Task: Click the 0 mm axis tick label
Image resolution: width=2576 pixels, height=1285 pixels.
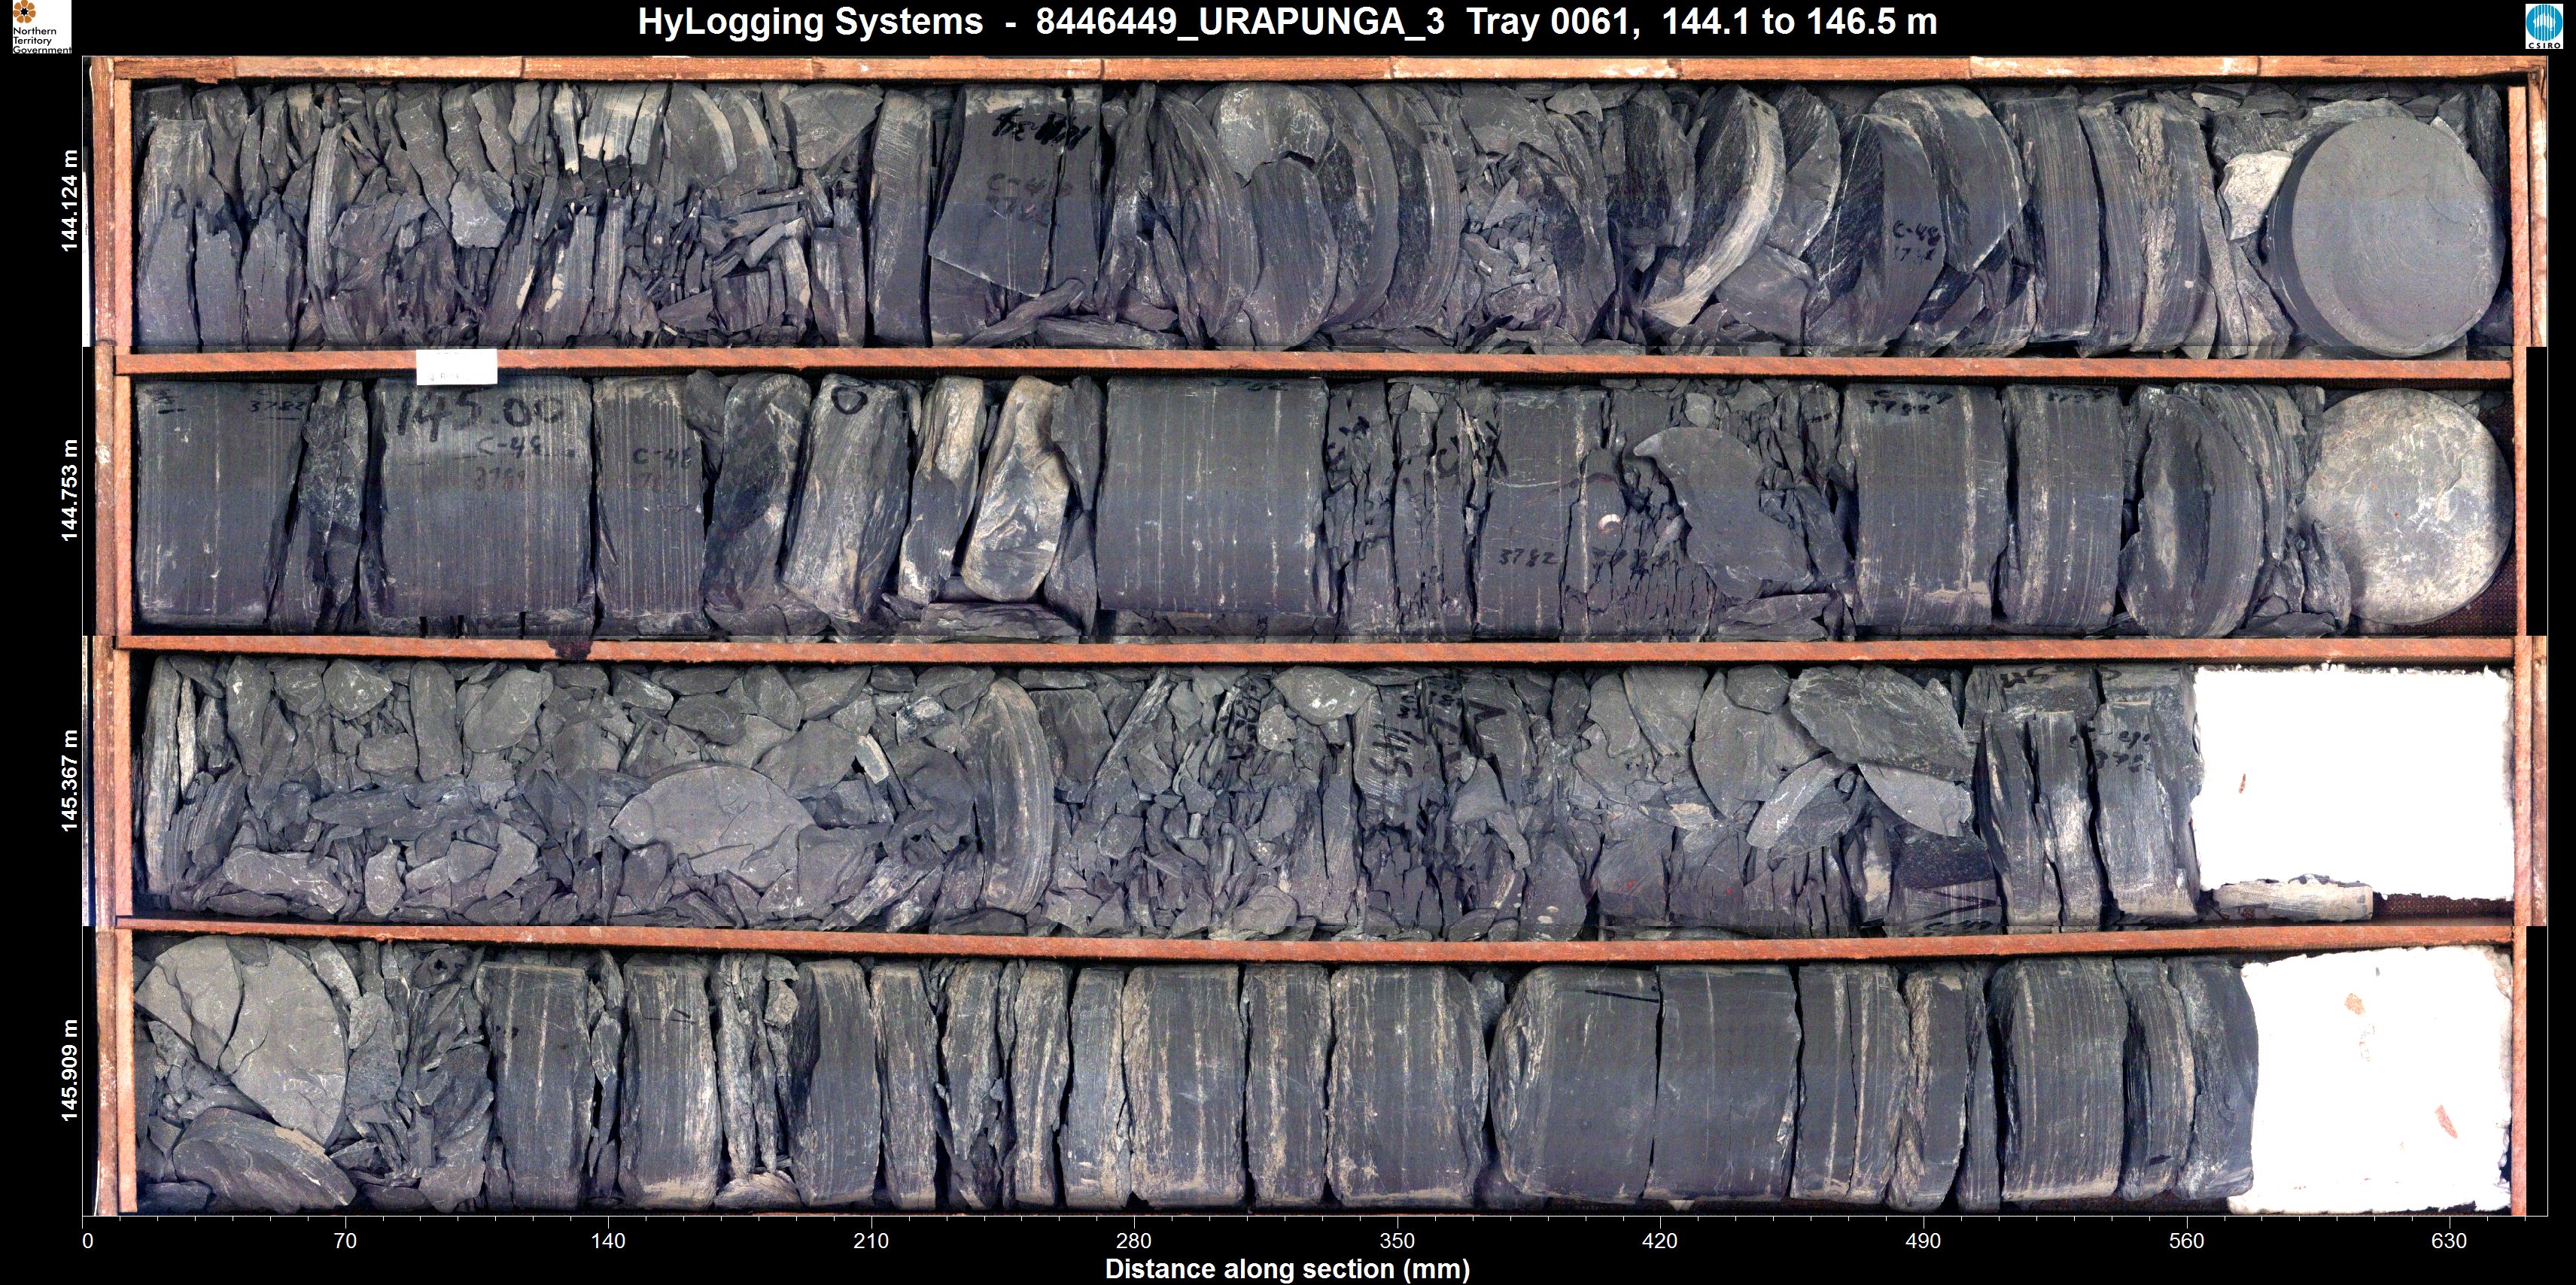Action: 88,1241
